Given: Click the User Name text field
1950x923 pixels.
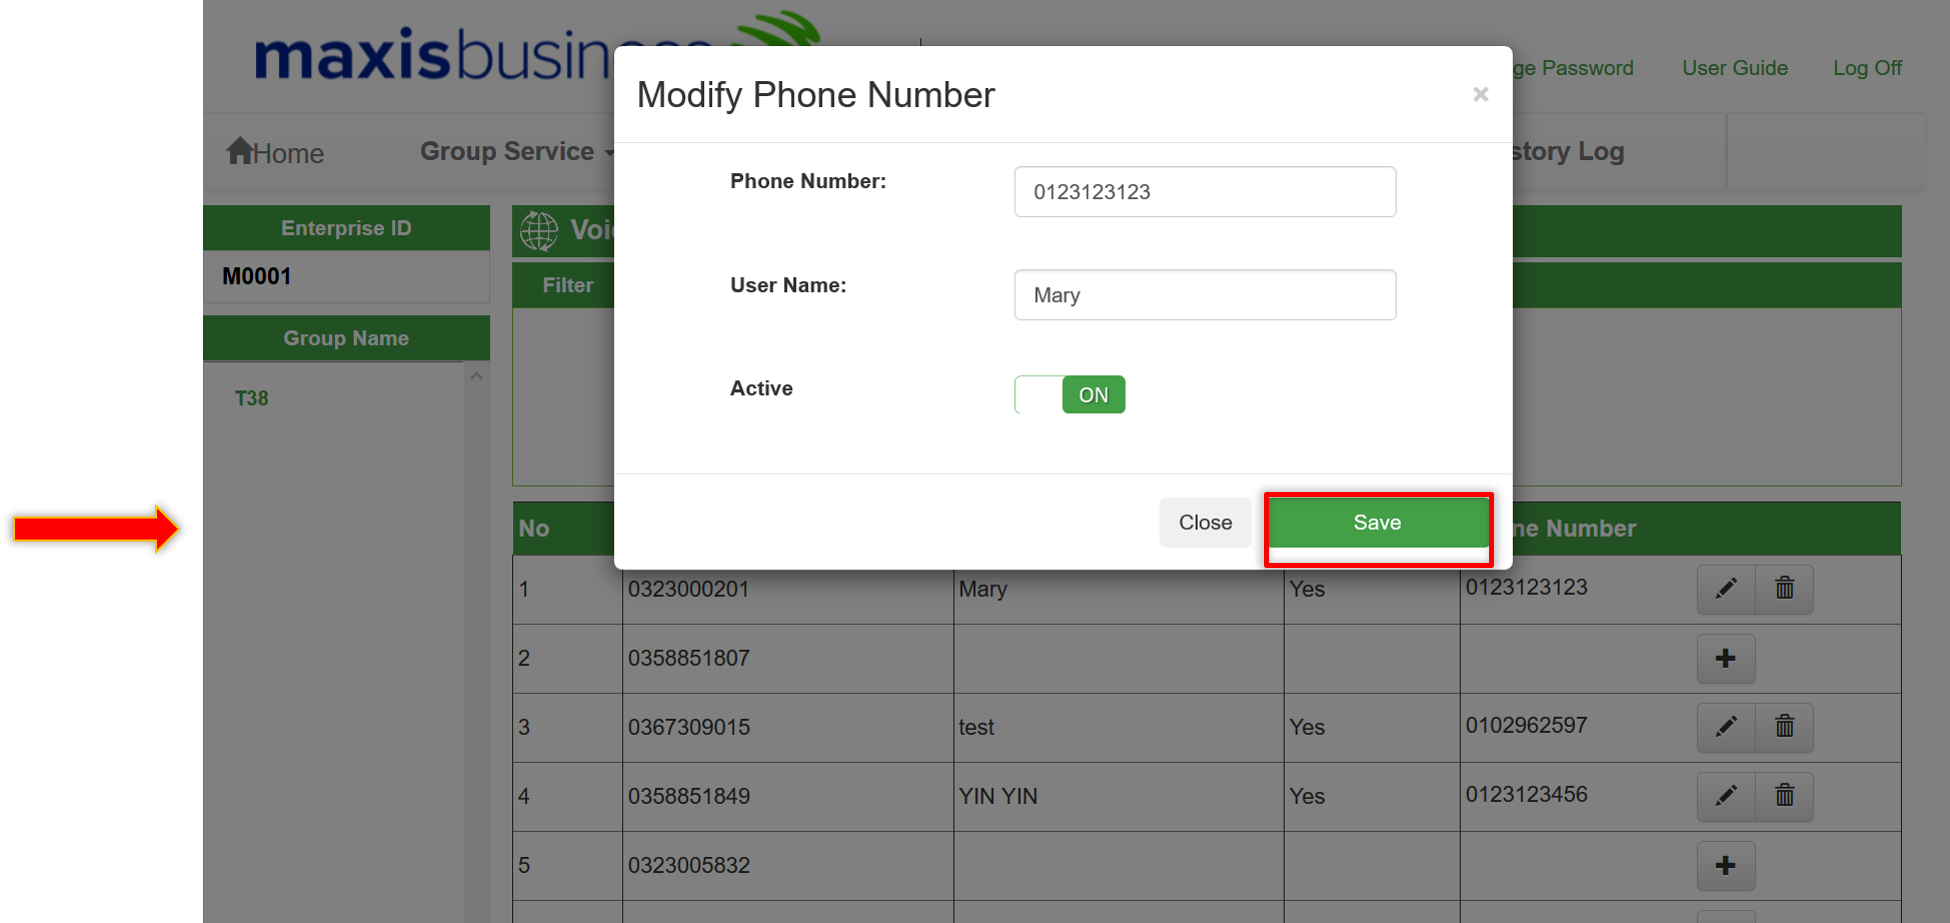Looking at the screenshot, I should point(1205,294).
